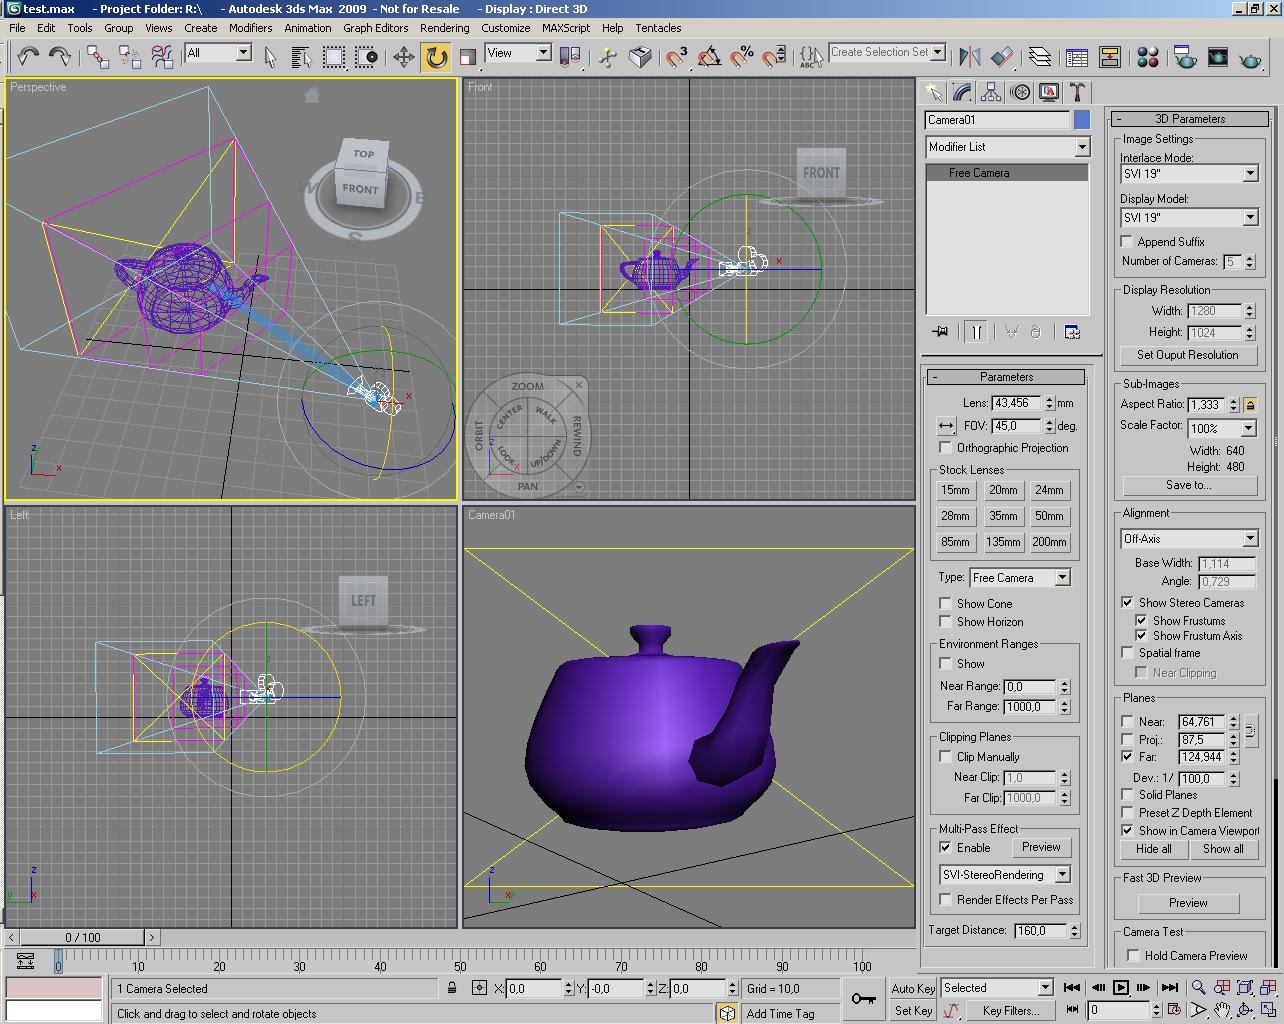
Task: Toggle the Show Stereo Cameras checkbox
Action: [1128, 603]
